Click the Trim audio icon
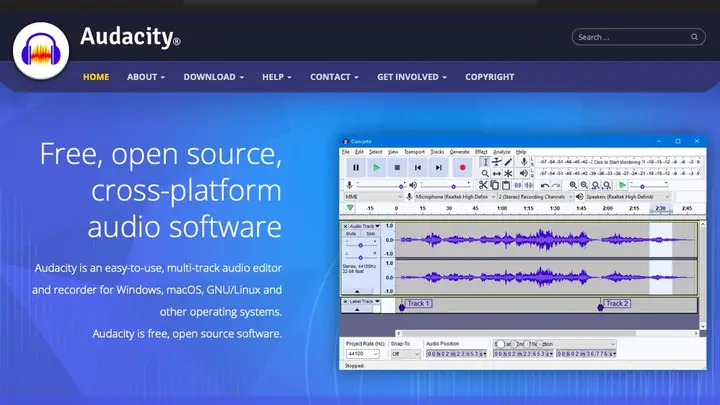 click(518, 185)
